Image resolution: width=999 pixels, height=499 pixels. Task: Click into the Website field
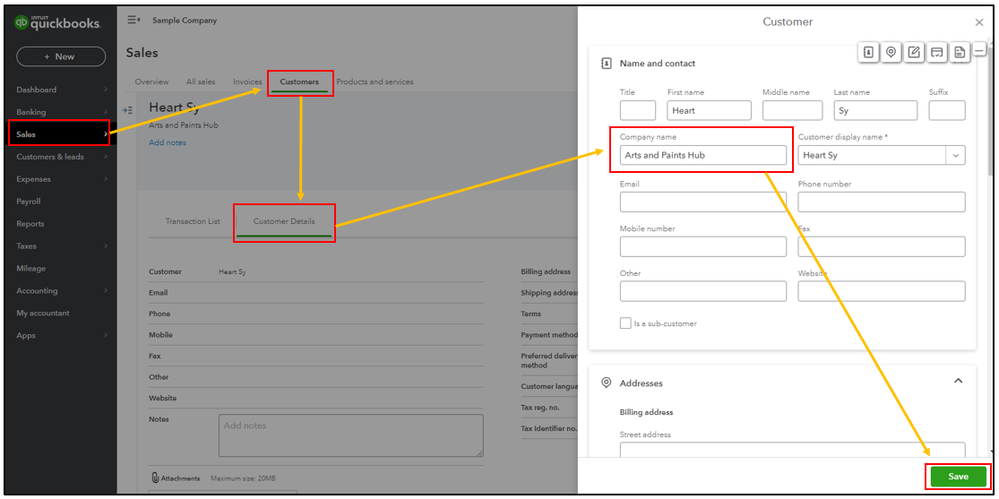tap(881, 291)
